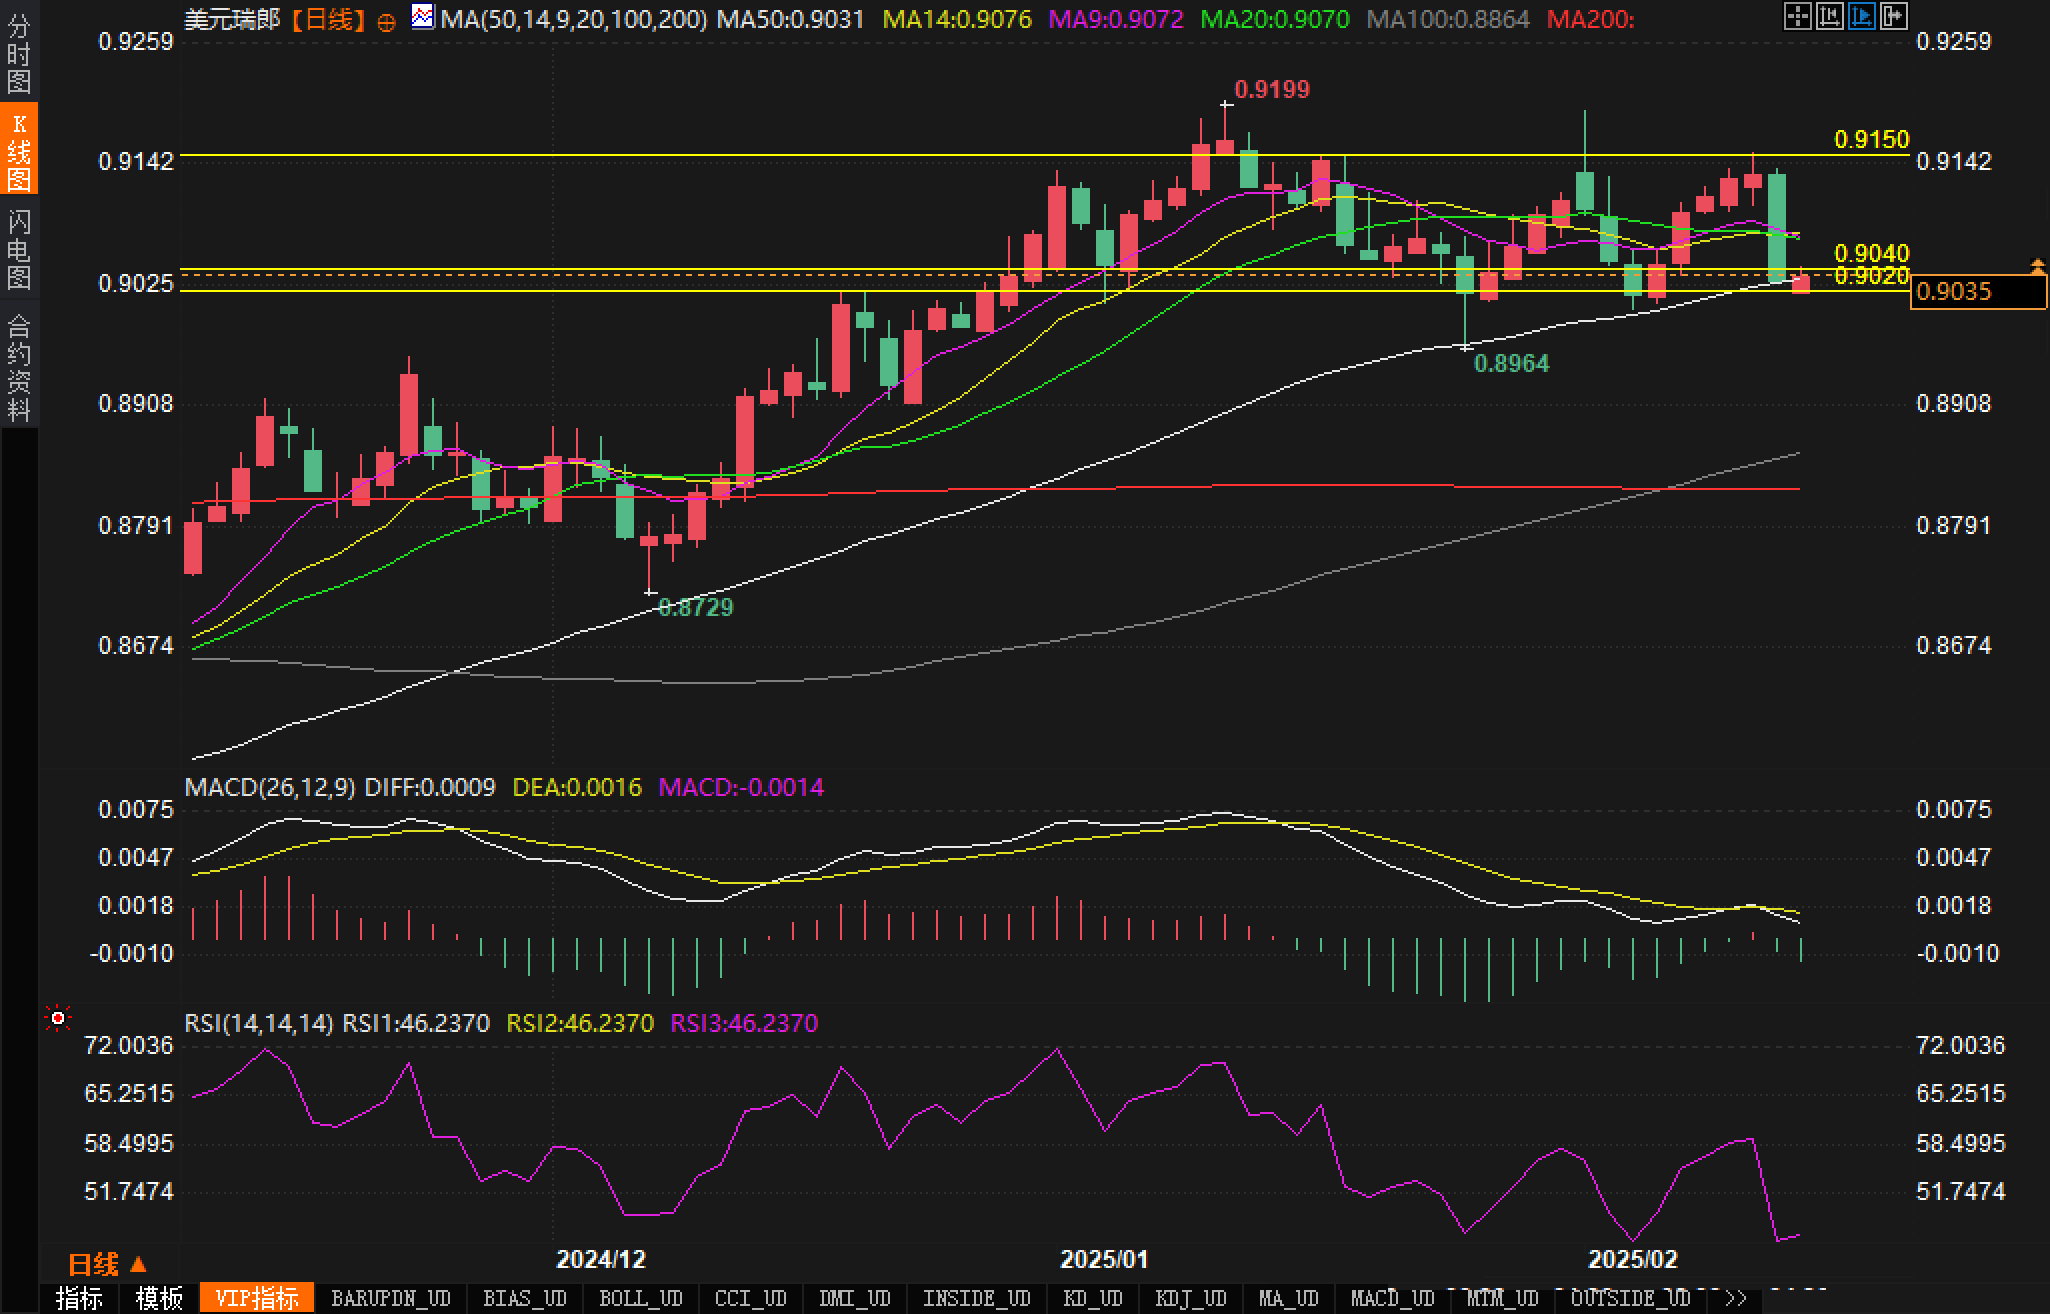Screen dimensions: 2050x1314
Task: Select the K线图 sidebar mode
Action: point(19,152)
